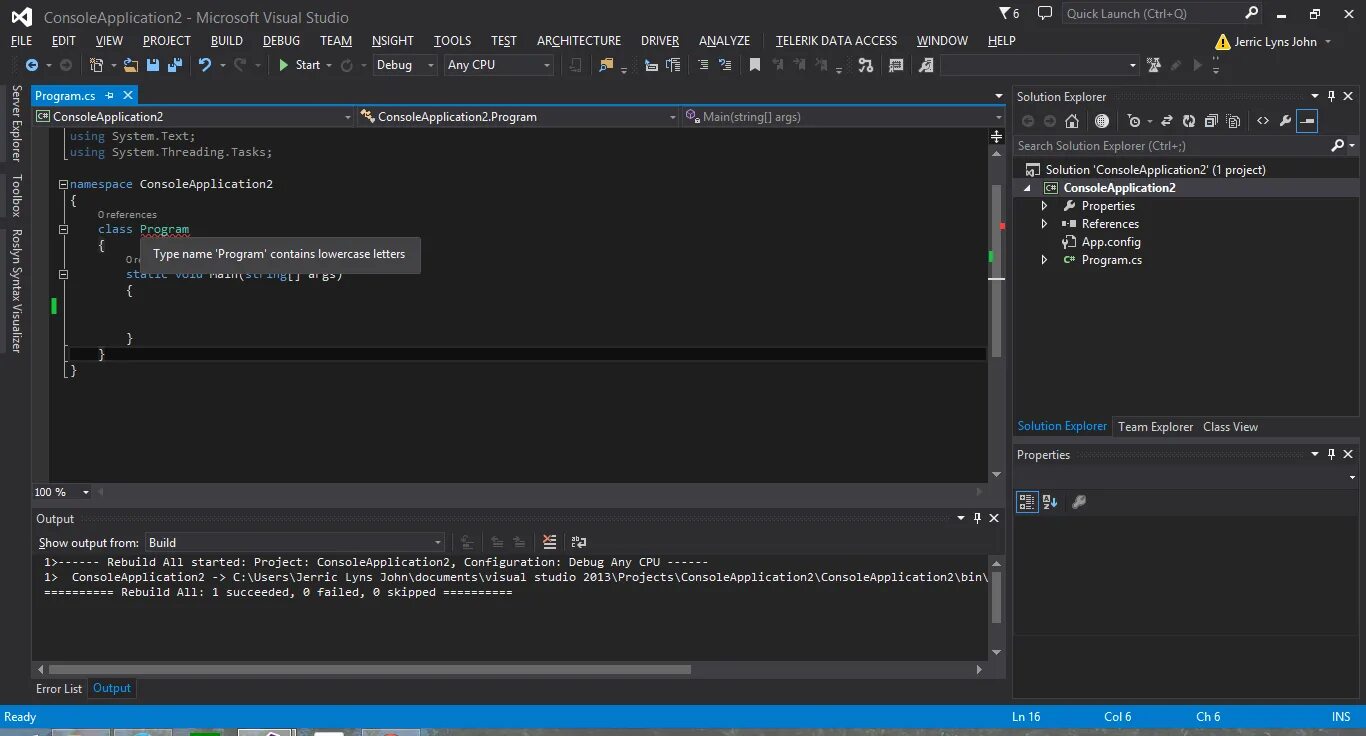Toggle a bookmark with the bookmark icon
This screenshot has width=1366, height=736.
755,65
